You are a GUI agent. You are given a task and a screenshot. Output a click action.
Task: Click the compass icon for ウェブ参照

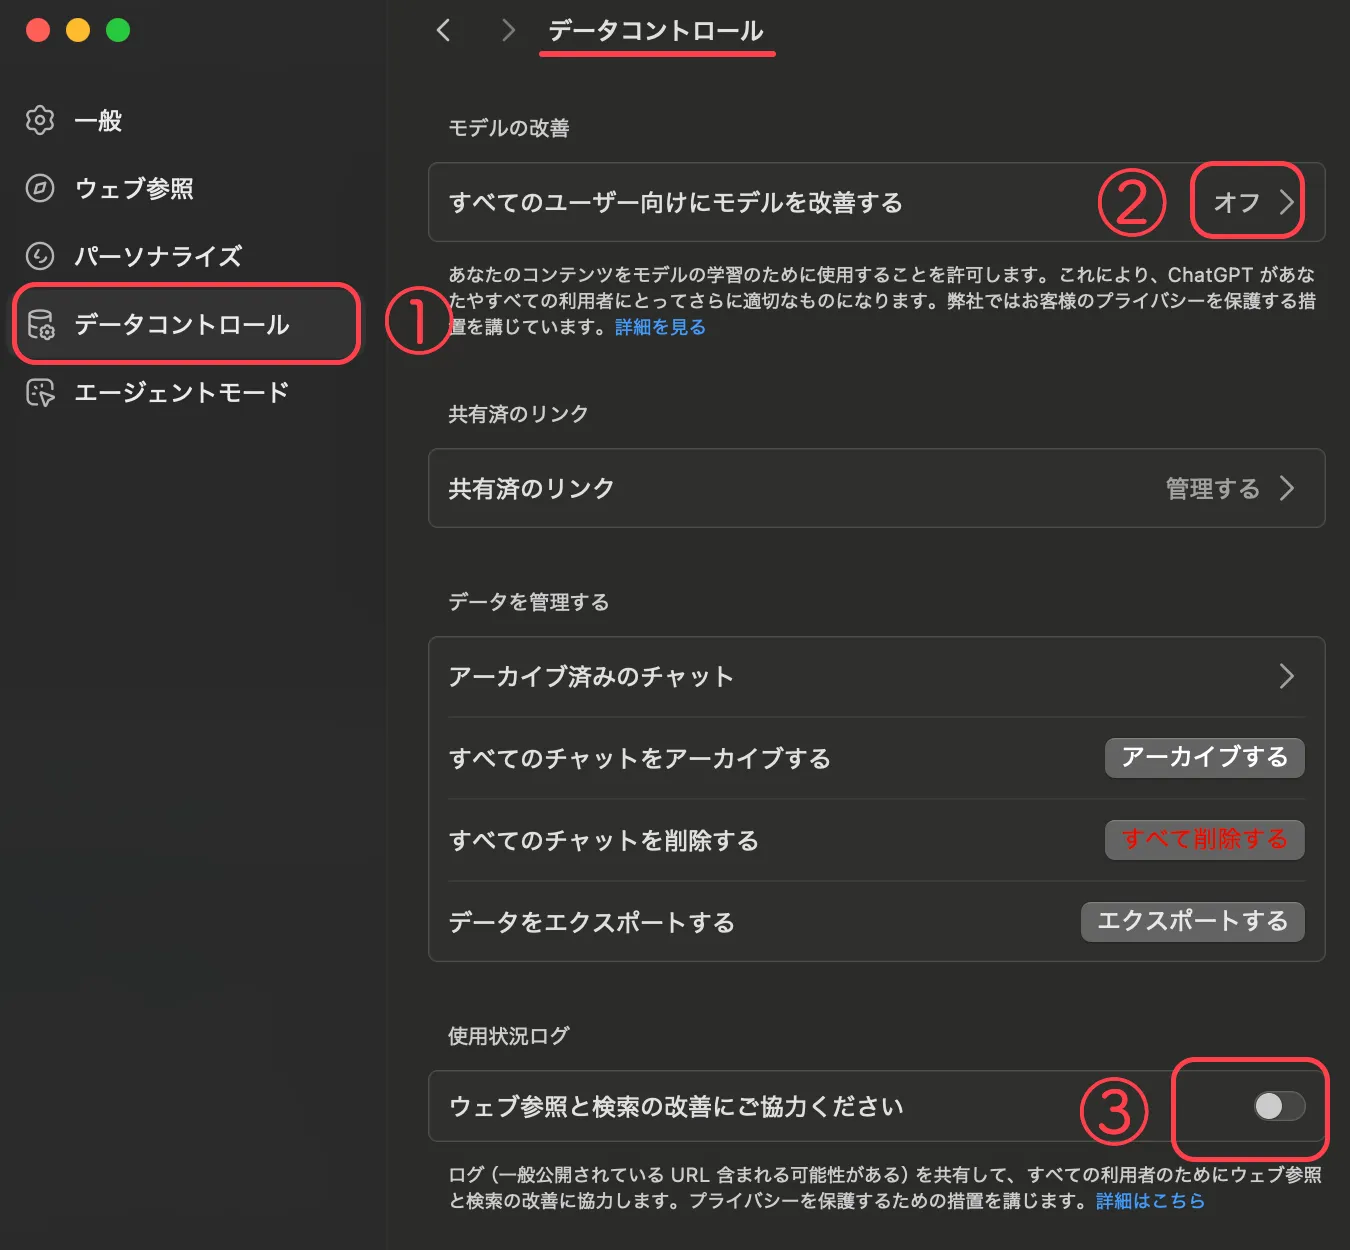pyautogui.click(x=40, y=188)
